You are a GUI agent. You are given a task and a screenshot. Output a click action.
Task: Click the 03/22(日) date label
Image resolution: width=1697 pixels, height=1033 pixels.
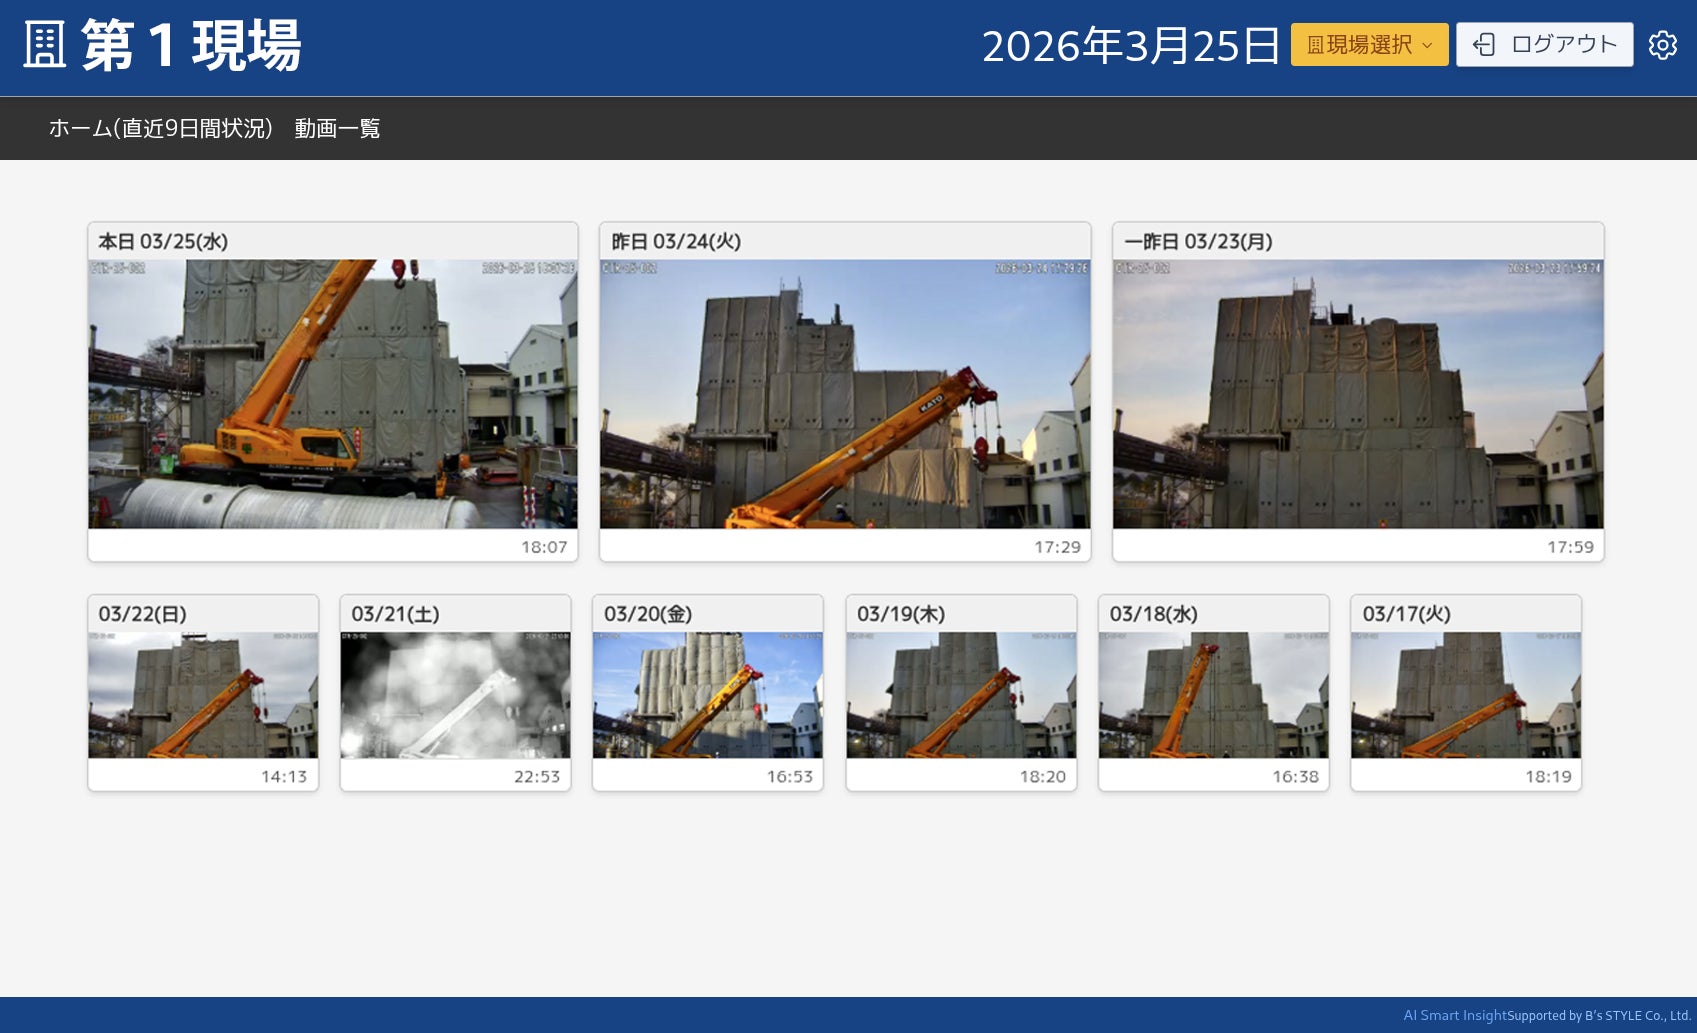click(x=143, y=614)
